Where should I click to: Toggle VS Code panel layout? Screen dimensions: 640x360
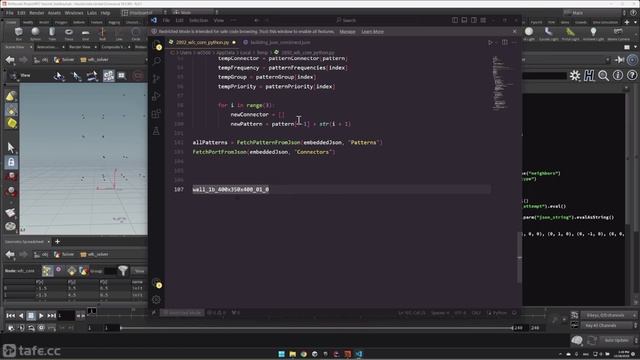(464, 20)
